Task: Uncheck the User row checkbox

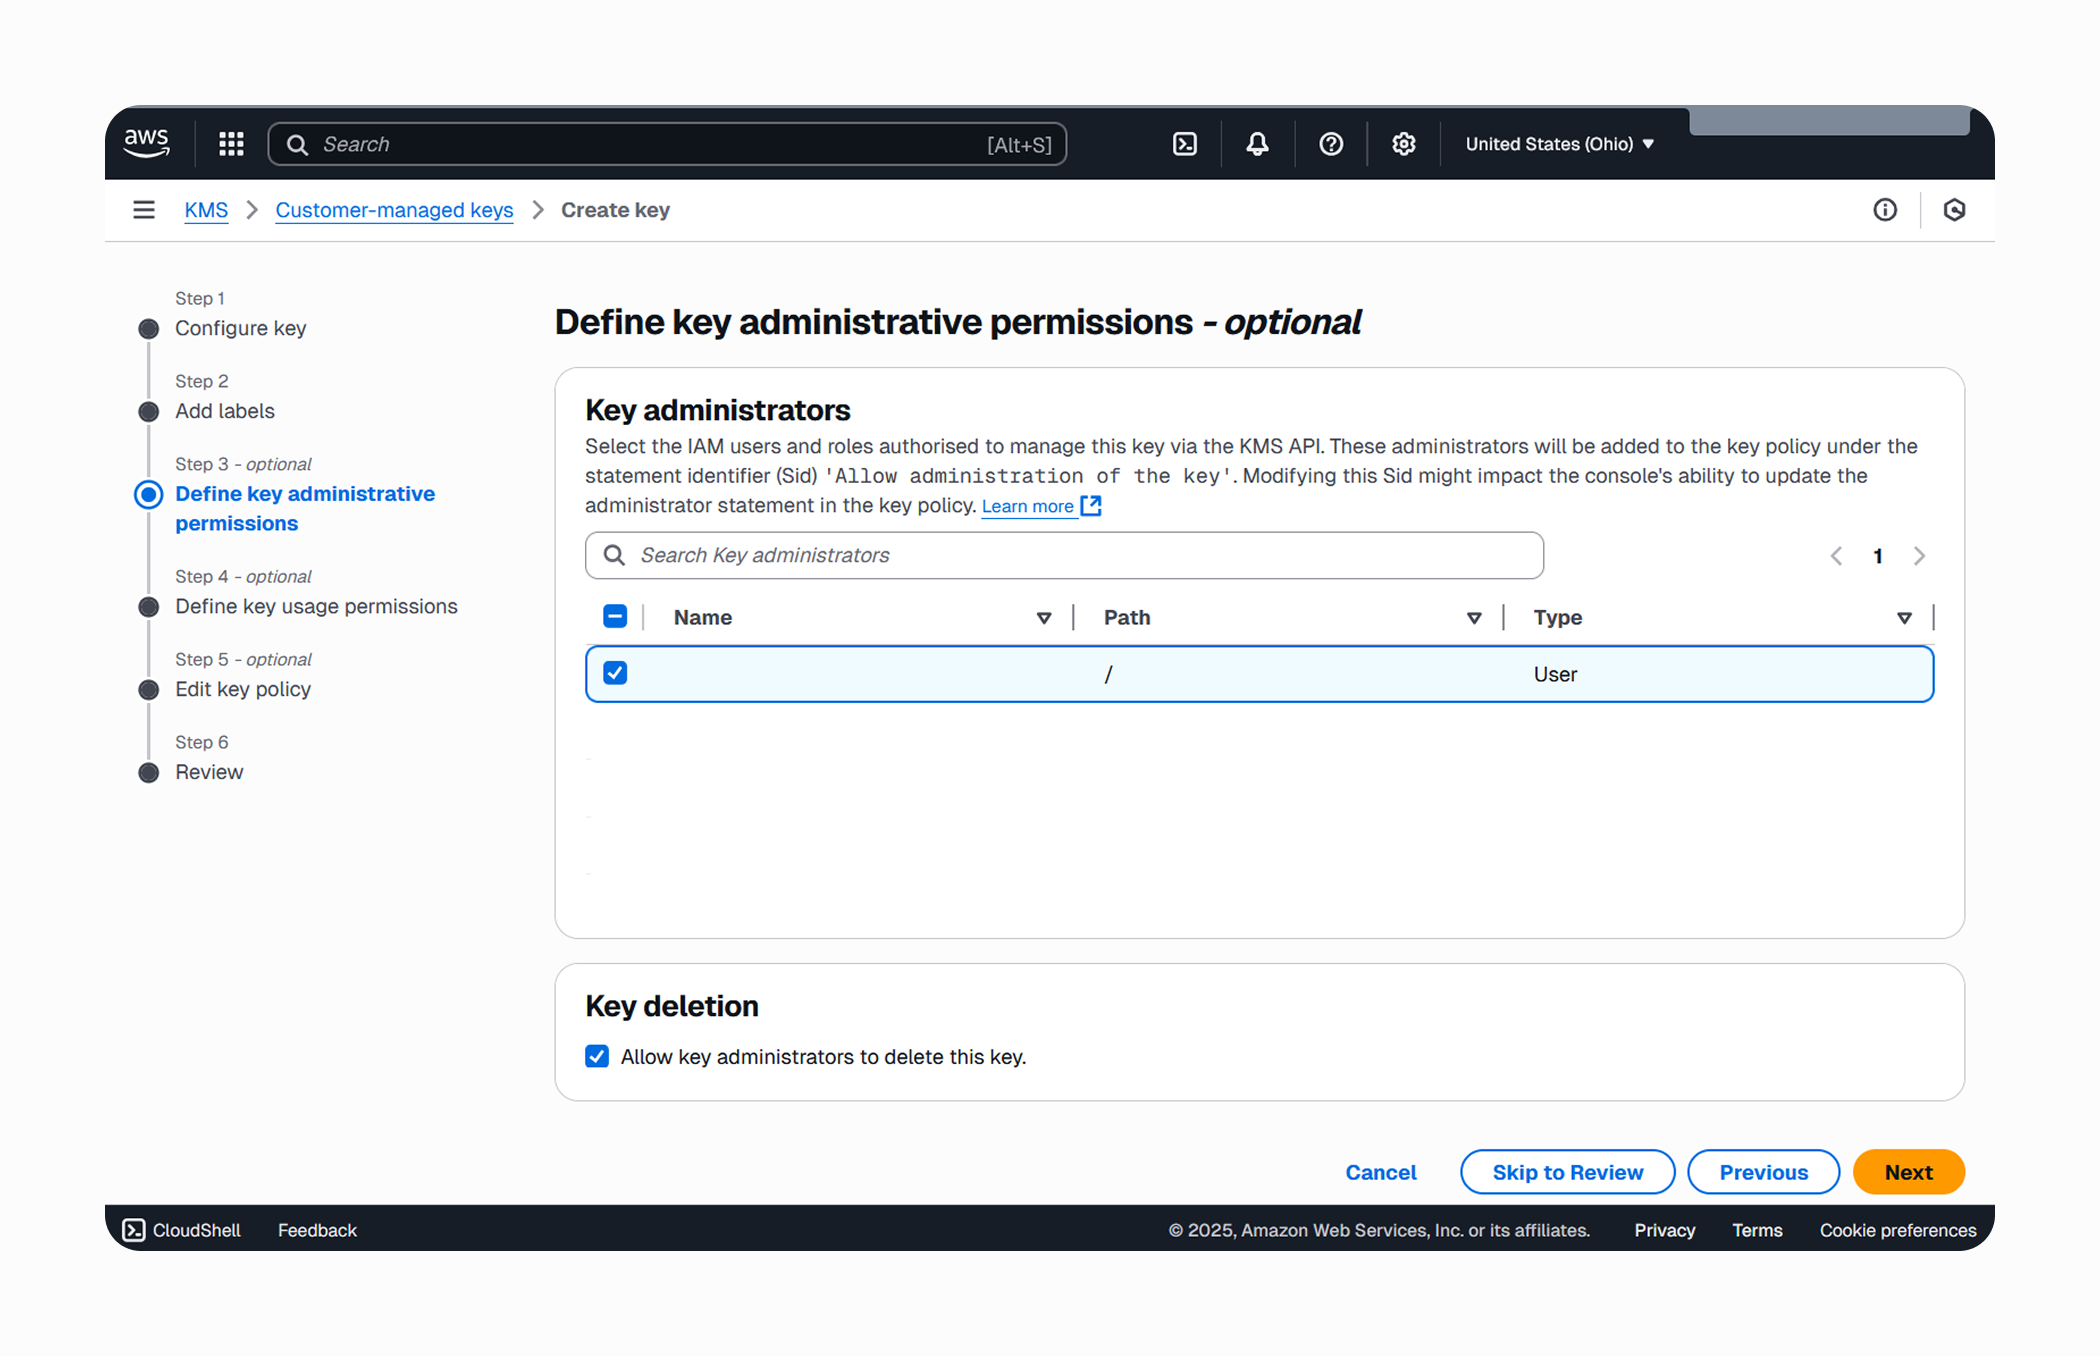Action: pos(615,673)
